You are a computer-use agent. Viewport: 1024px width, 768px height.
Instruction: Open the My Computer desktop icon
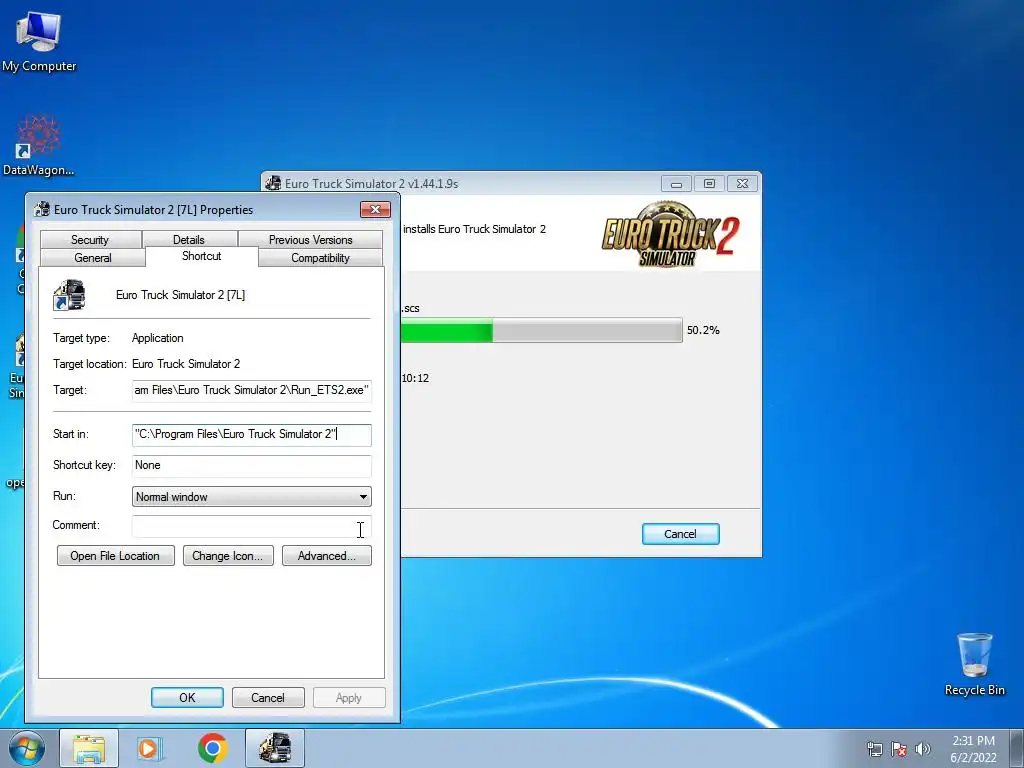point(39,42)
